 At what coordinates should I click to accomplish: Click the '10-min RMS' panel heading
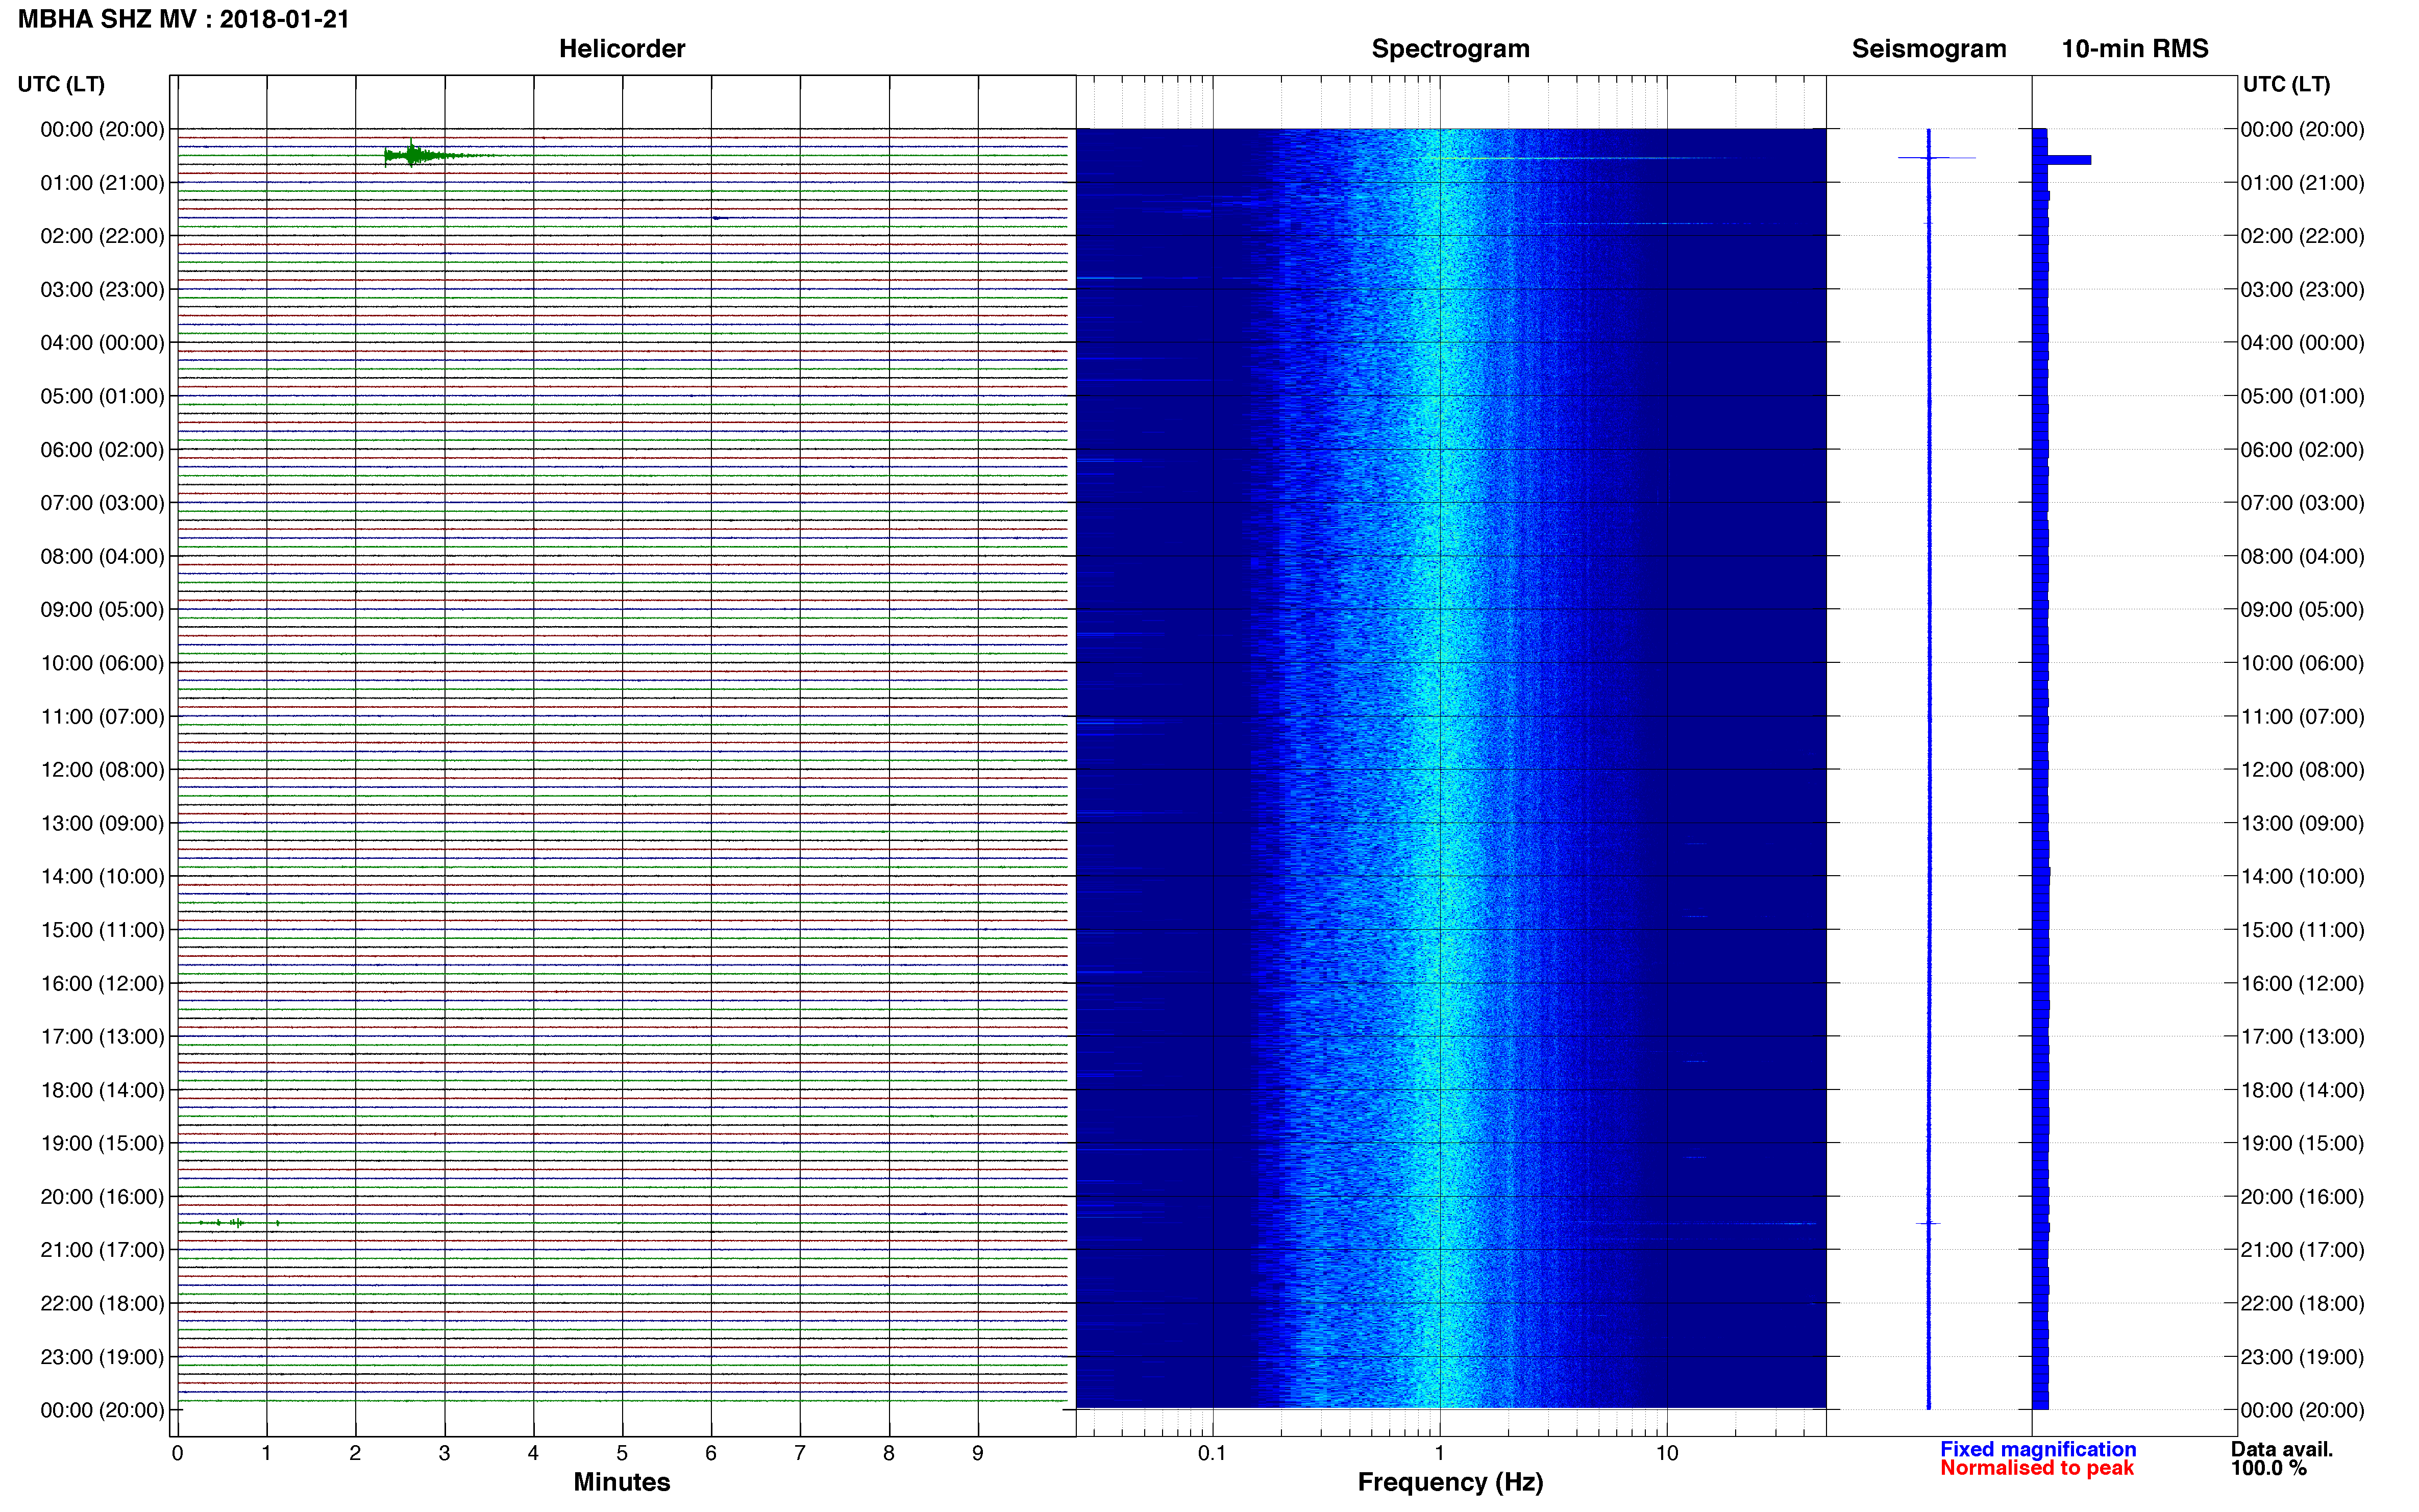(x=2135, y=49)
